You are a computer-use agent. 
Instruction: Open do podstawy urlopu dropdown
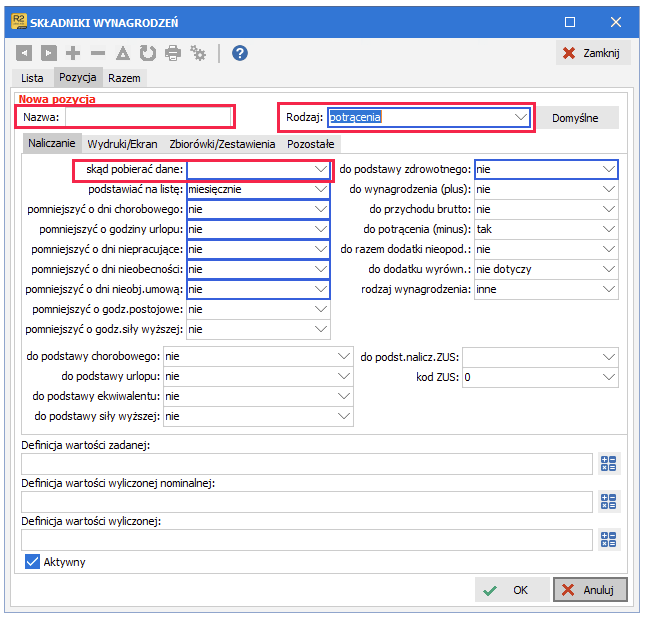pos(343,376)
